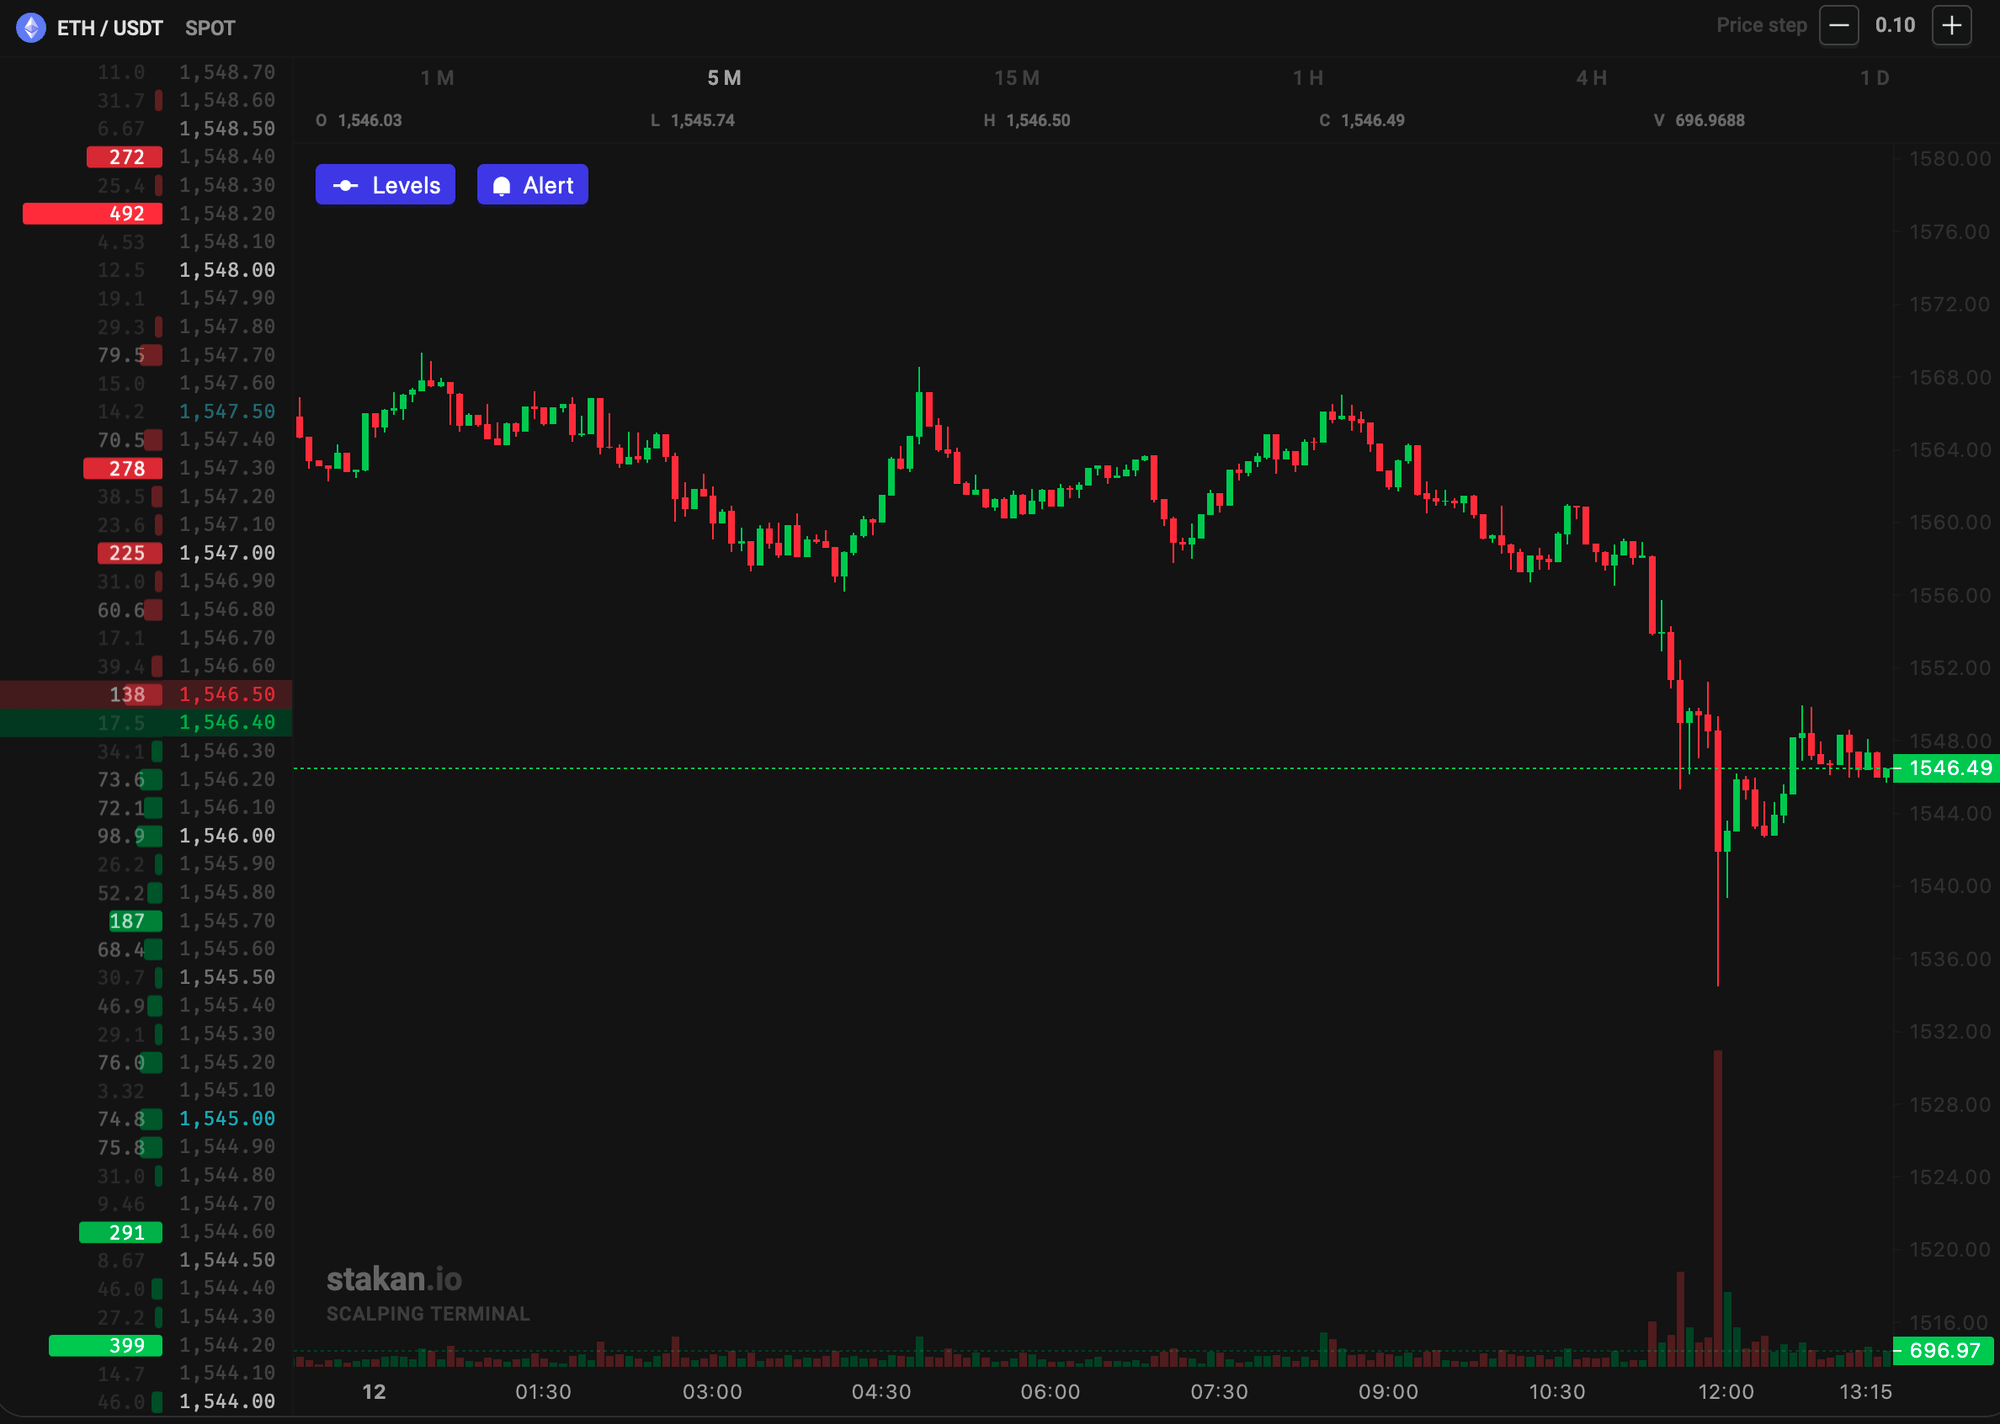Image resolution: width=2000 pixels, height=1424 pixels.
Task: Switch chart to 1 M timeframe
Action: [x=437, y=78]
